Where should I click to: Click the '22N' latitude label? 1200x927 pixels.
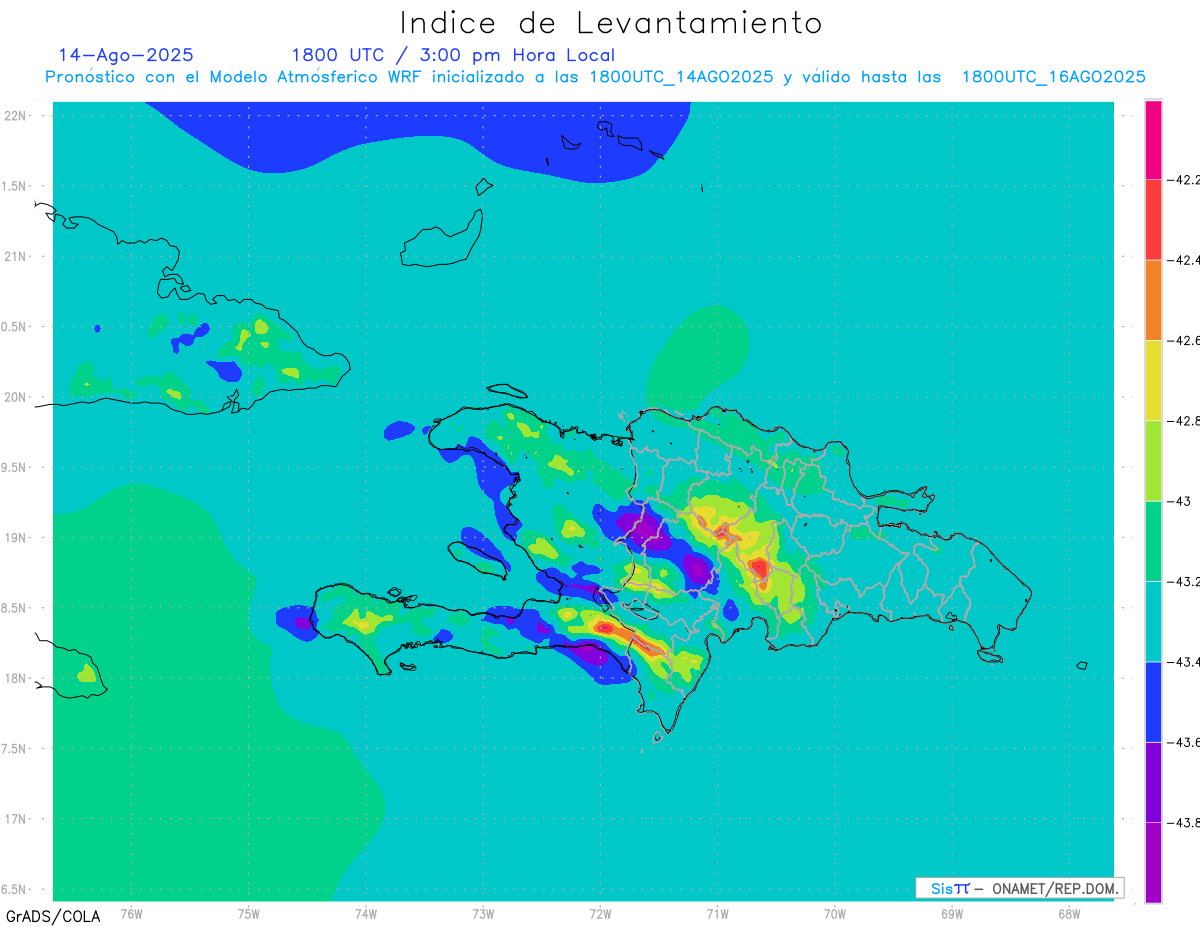[17, 116]
